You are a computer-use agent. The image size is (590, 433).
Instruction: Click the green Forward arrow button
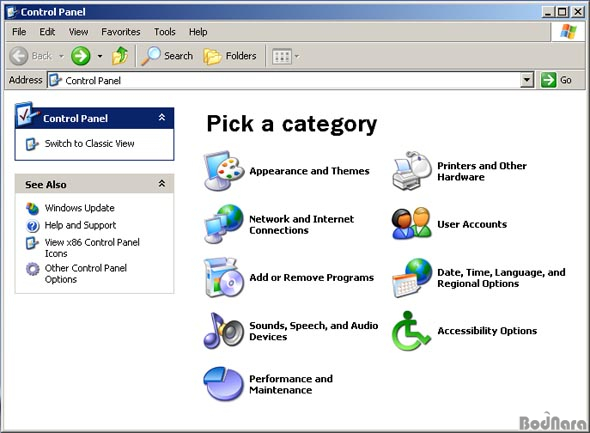[81, 56]
